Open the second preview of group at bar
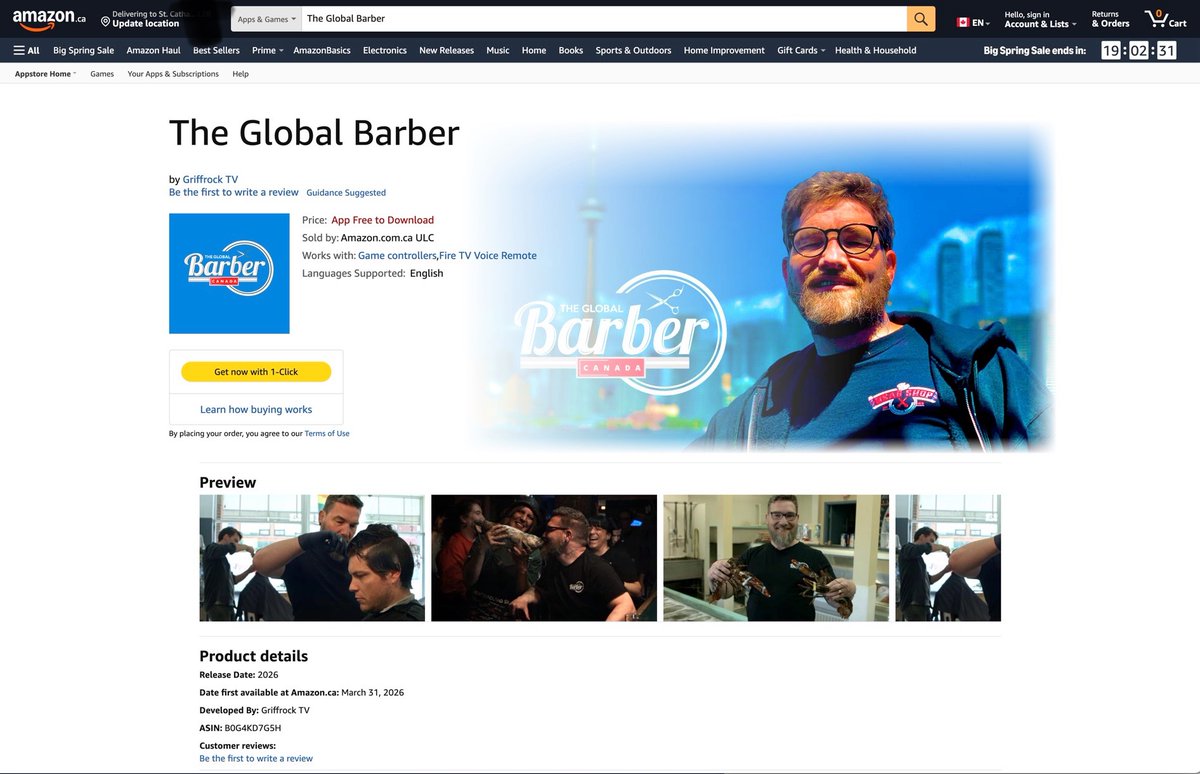This screenshot has height=774, width=1200. pyautogui.click(x=544, y=558)
